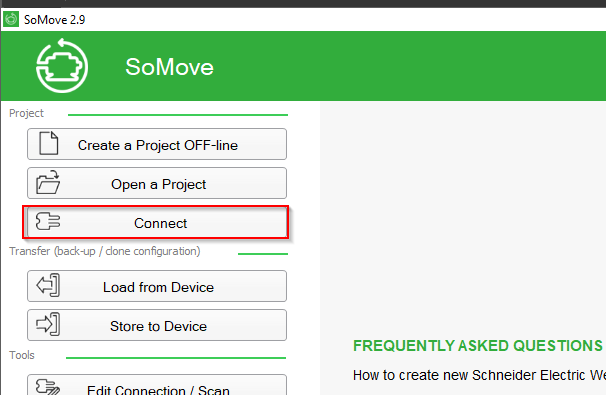Image resolution: width=606 pixels, height=395 pixels.
Task: Open the 'How to create new Schneider Electric' FAQ link
Action: (x=479, y=375)
